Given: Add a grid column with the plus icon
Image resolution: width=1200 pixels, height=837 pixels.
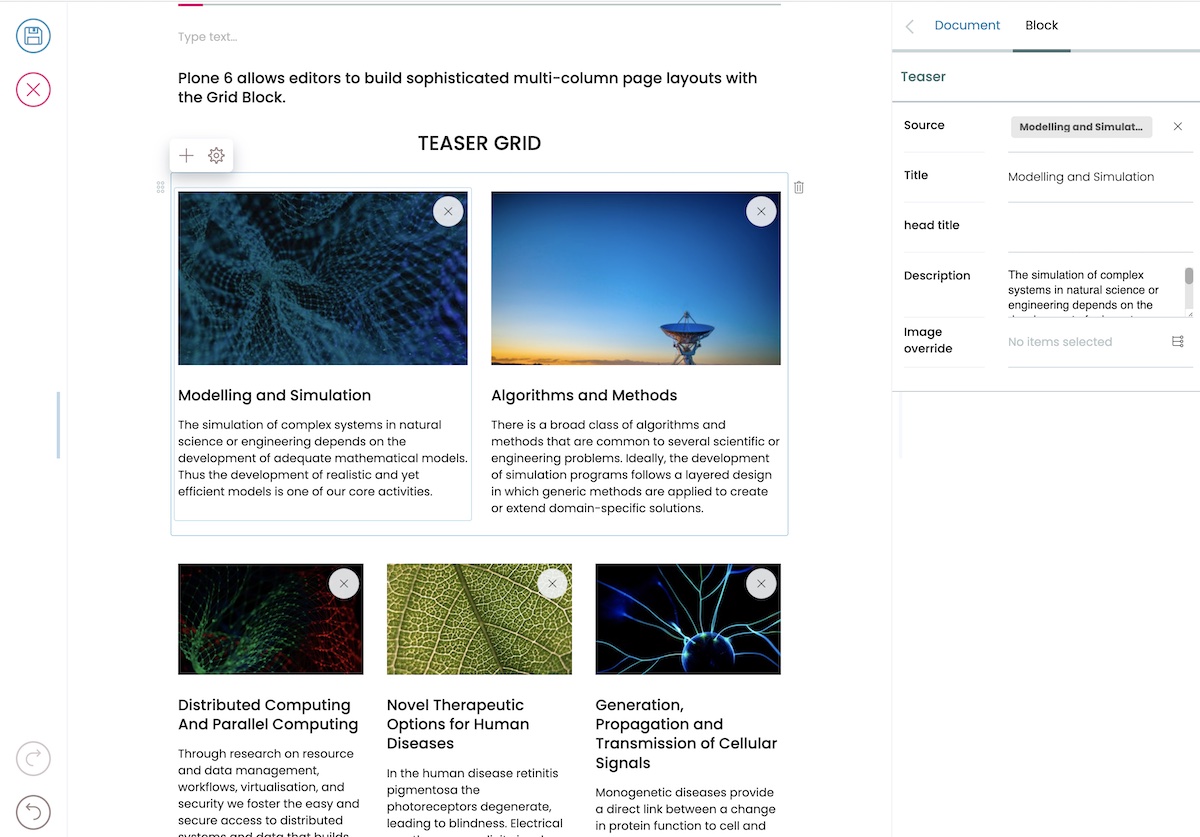Looking at the screenshot, I should 186,155.
